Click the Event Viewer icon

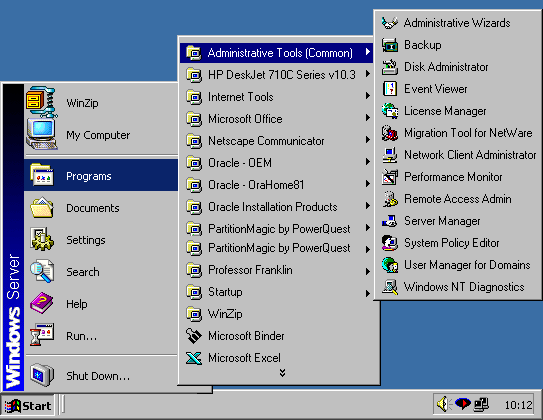390,89
